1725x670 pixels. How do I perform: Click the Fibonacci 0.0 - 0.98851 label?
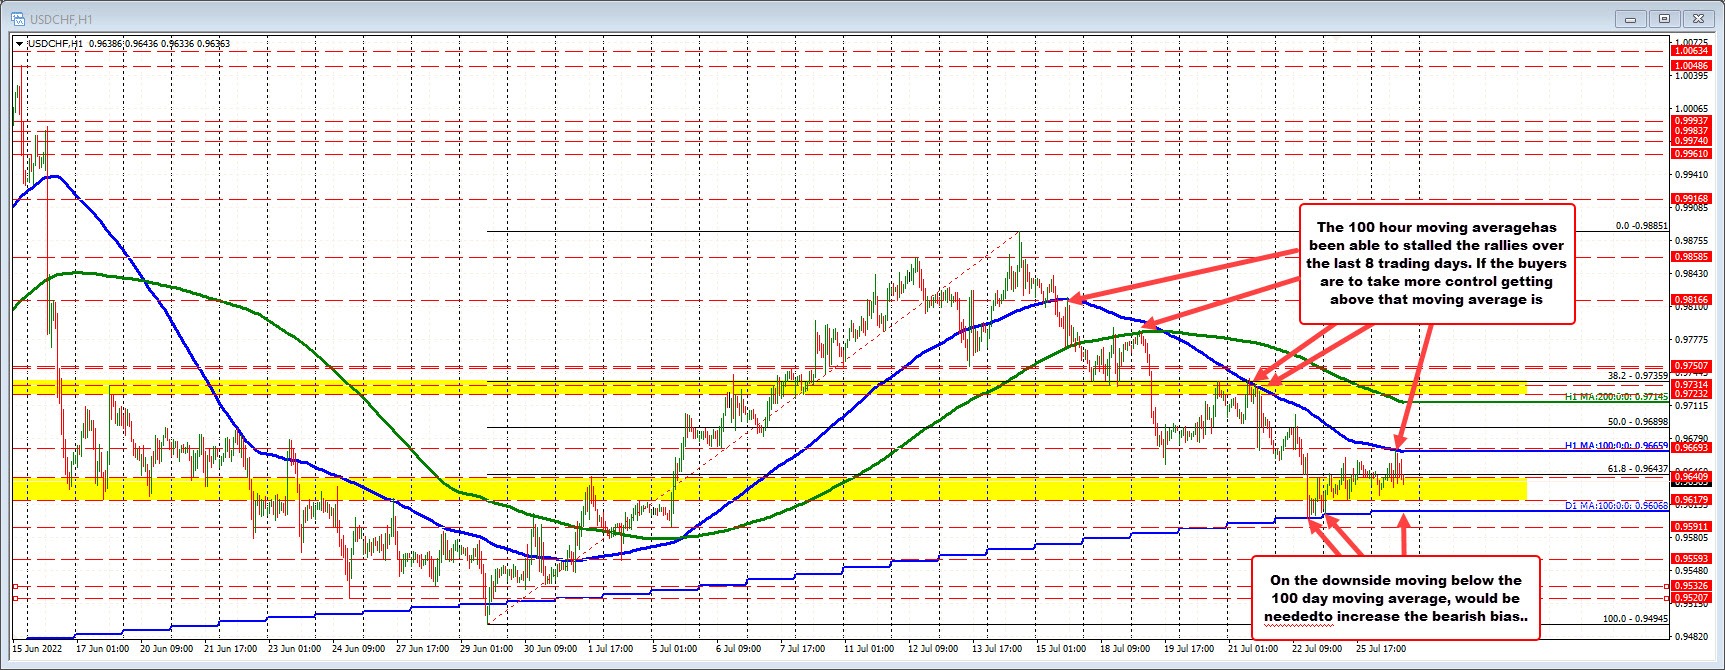1641,226
